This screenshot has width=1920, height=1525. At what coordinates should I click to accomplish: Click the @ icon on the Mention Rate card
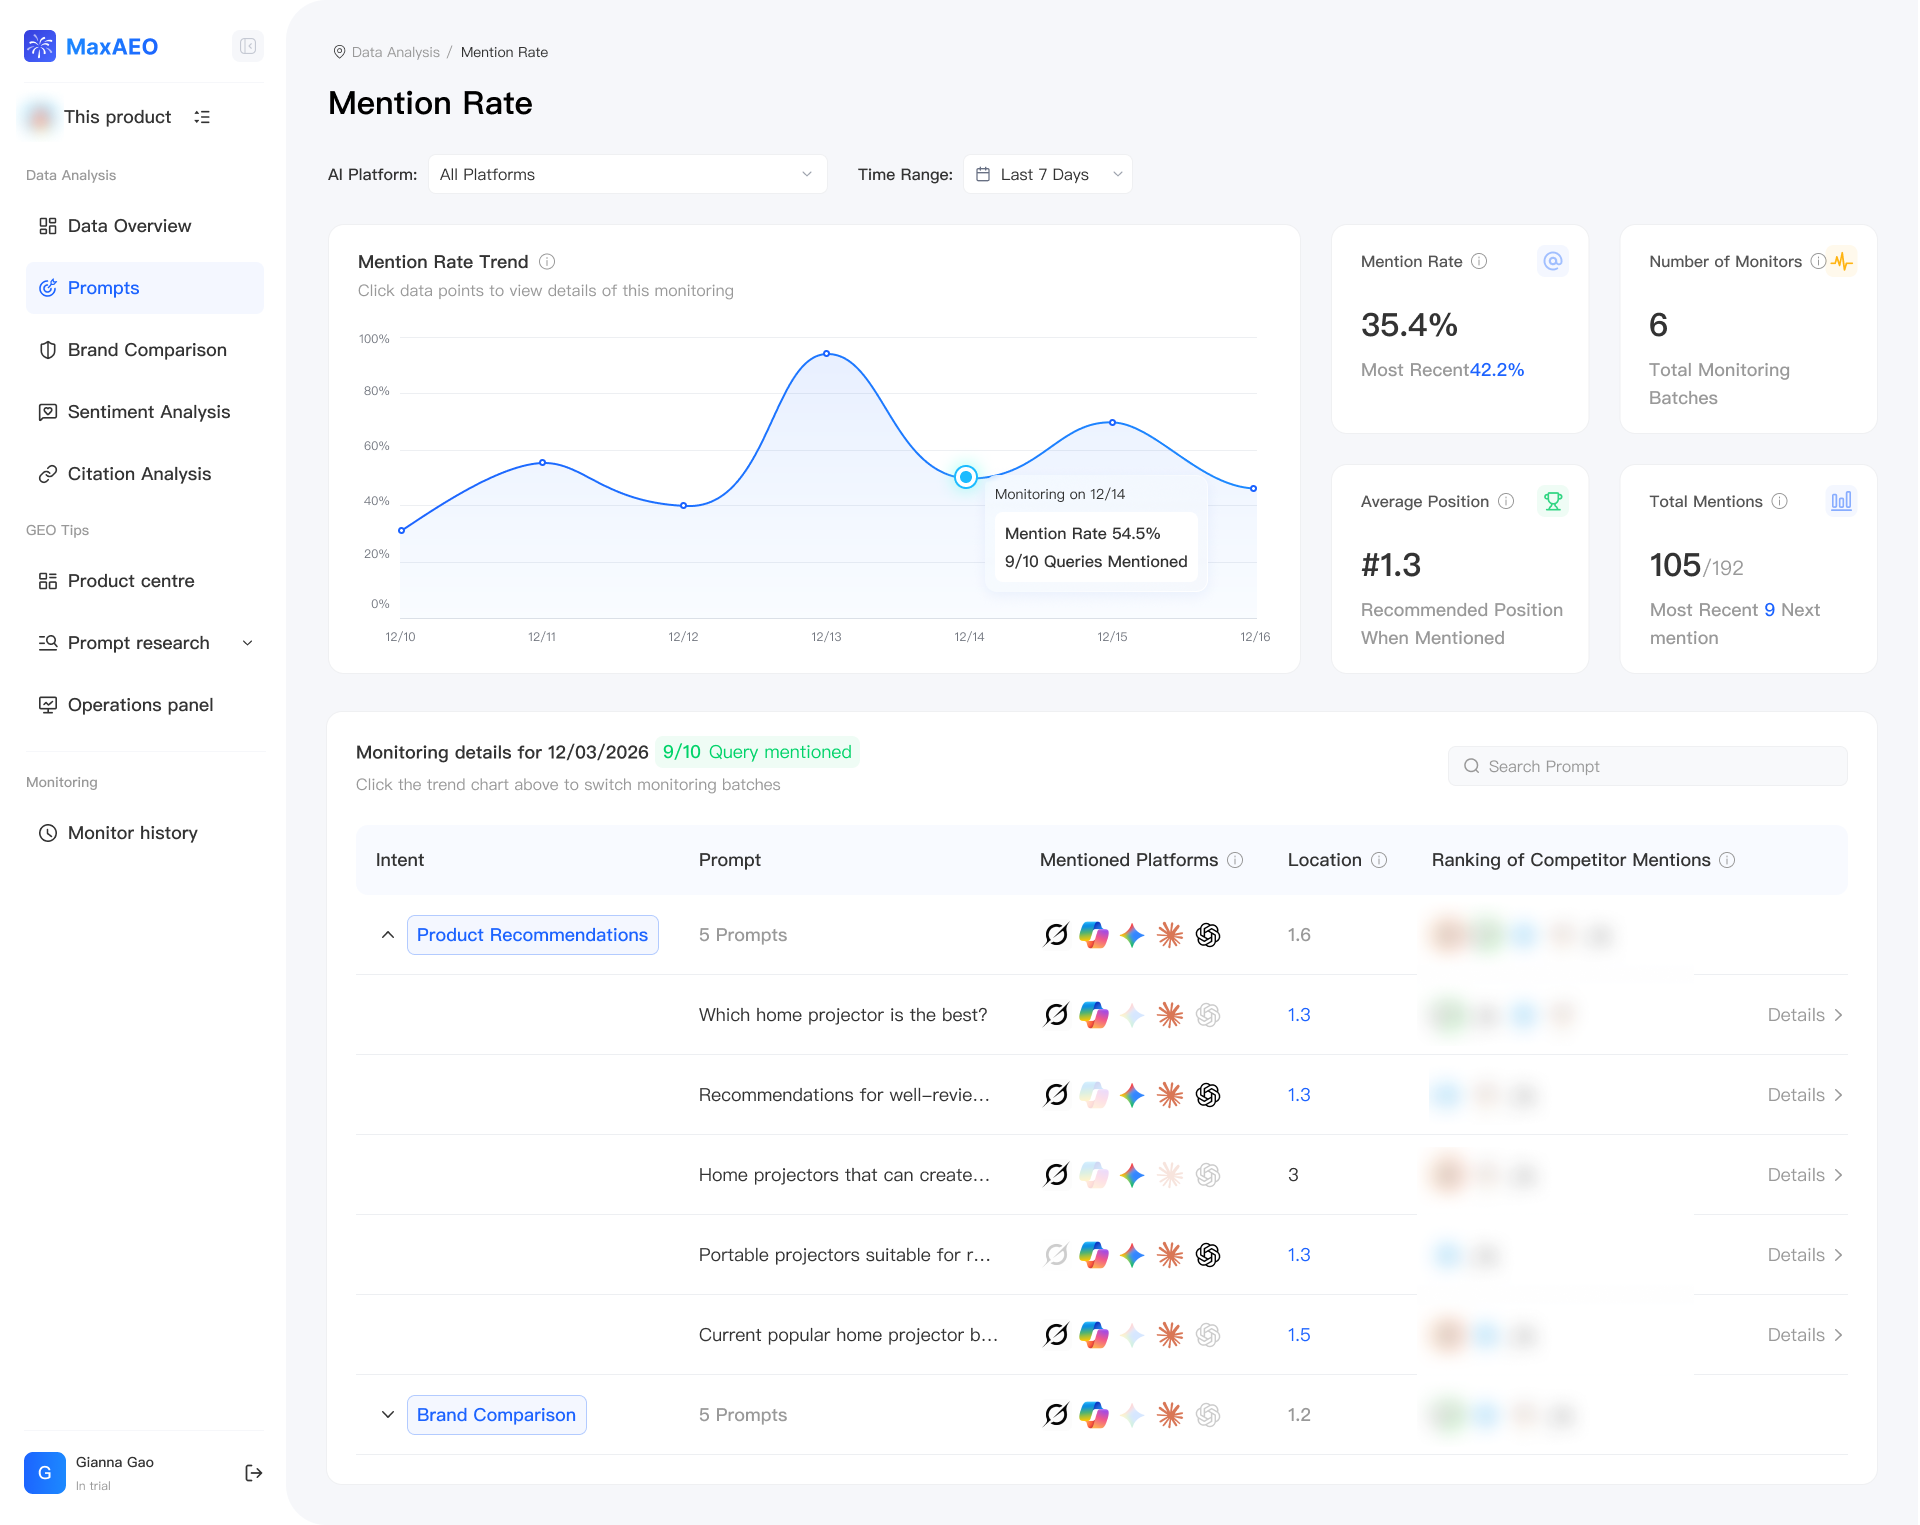(1552, 261)
